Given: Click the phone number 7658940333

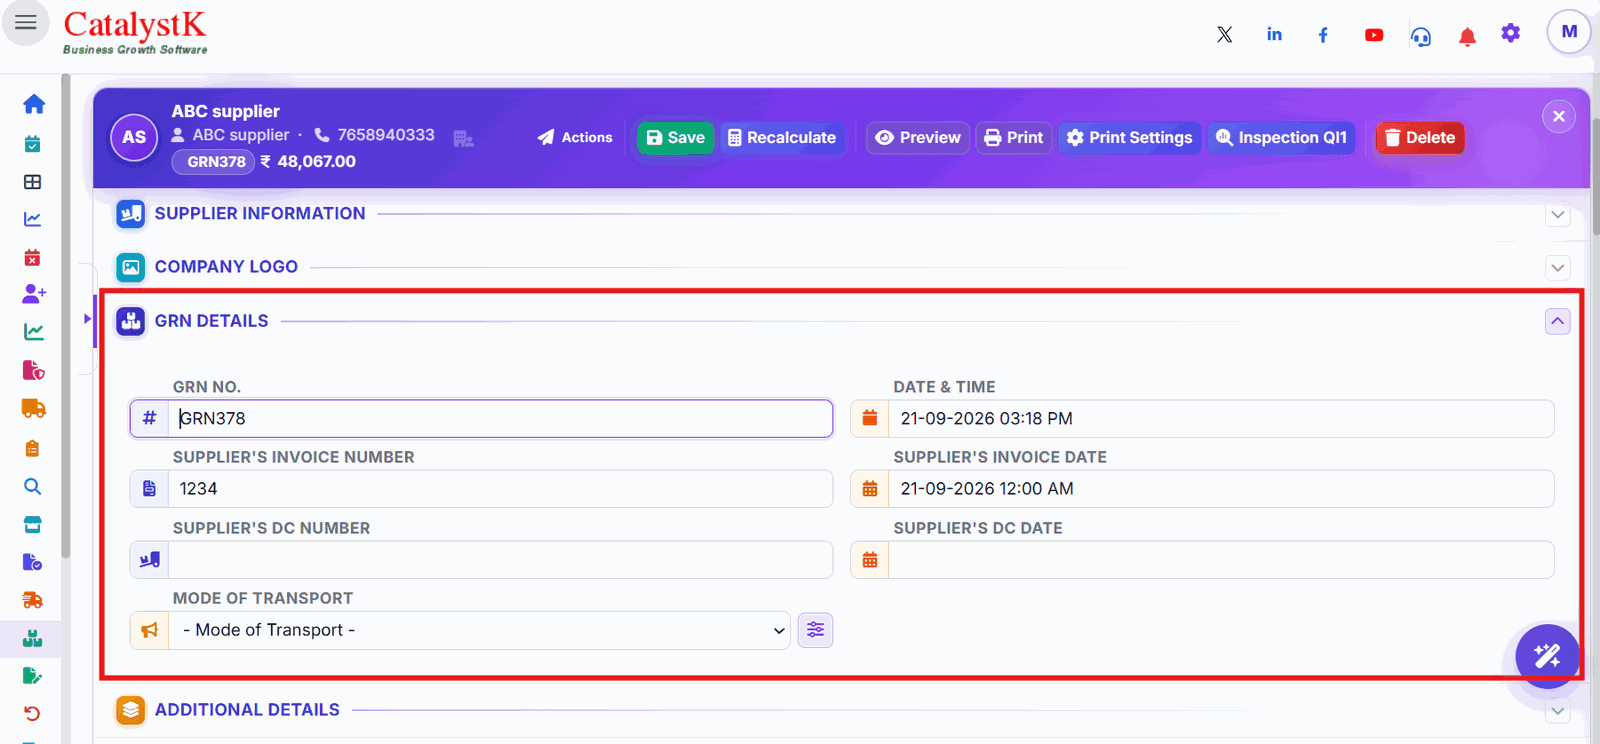Looking at the screenshot, I should pyautogui.click(x=385, y=135).
